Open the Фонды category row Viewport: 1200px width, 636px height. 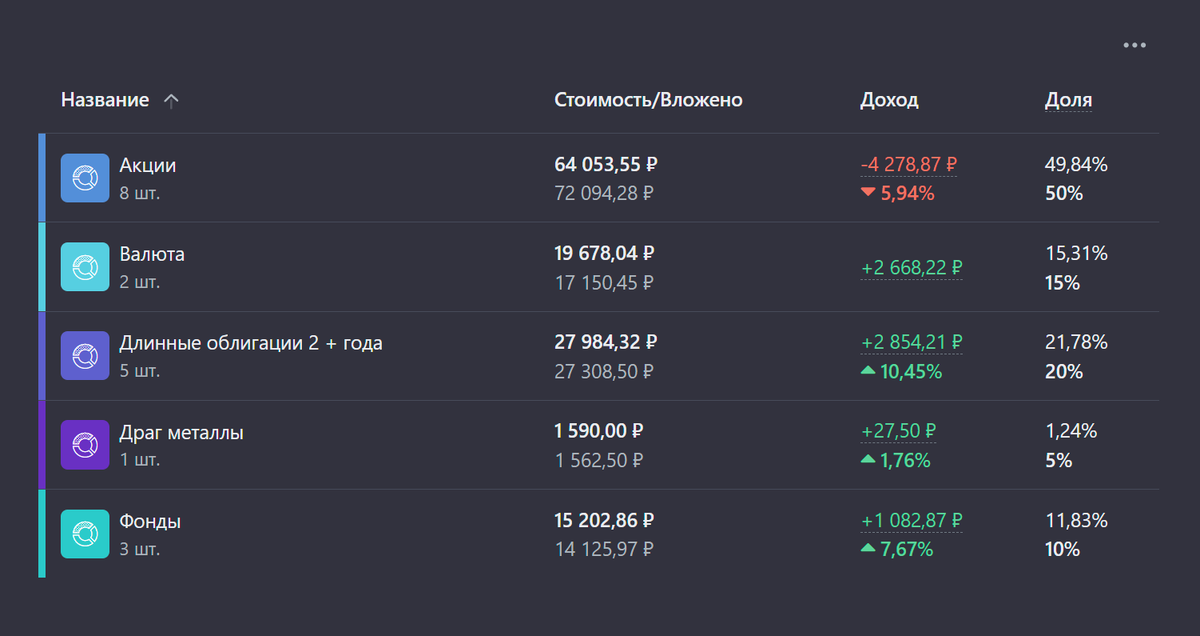tap(150, 522)
